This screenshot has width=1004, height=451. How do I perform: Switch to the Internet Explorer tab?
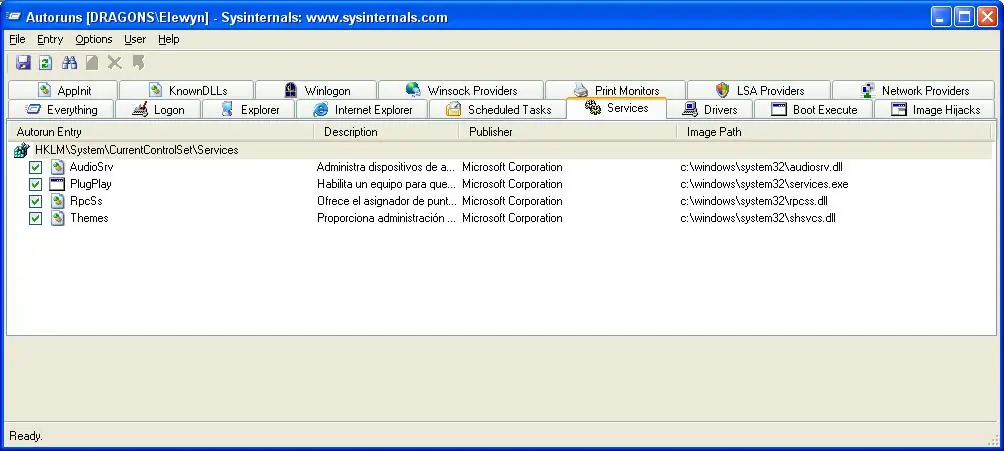point(362,110)
